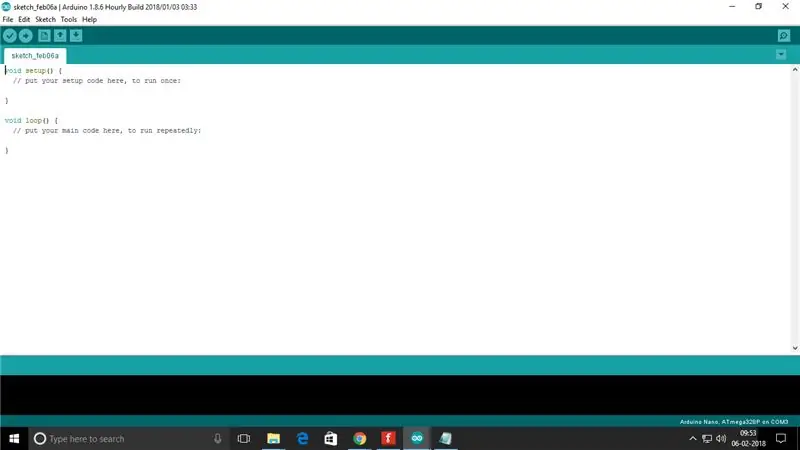Open Microsoft Store from the taskbar
This screenshot has width=800, height=450.
pos(331,438)
